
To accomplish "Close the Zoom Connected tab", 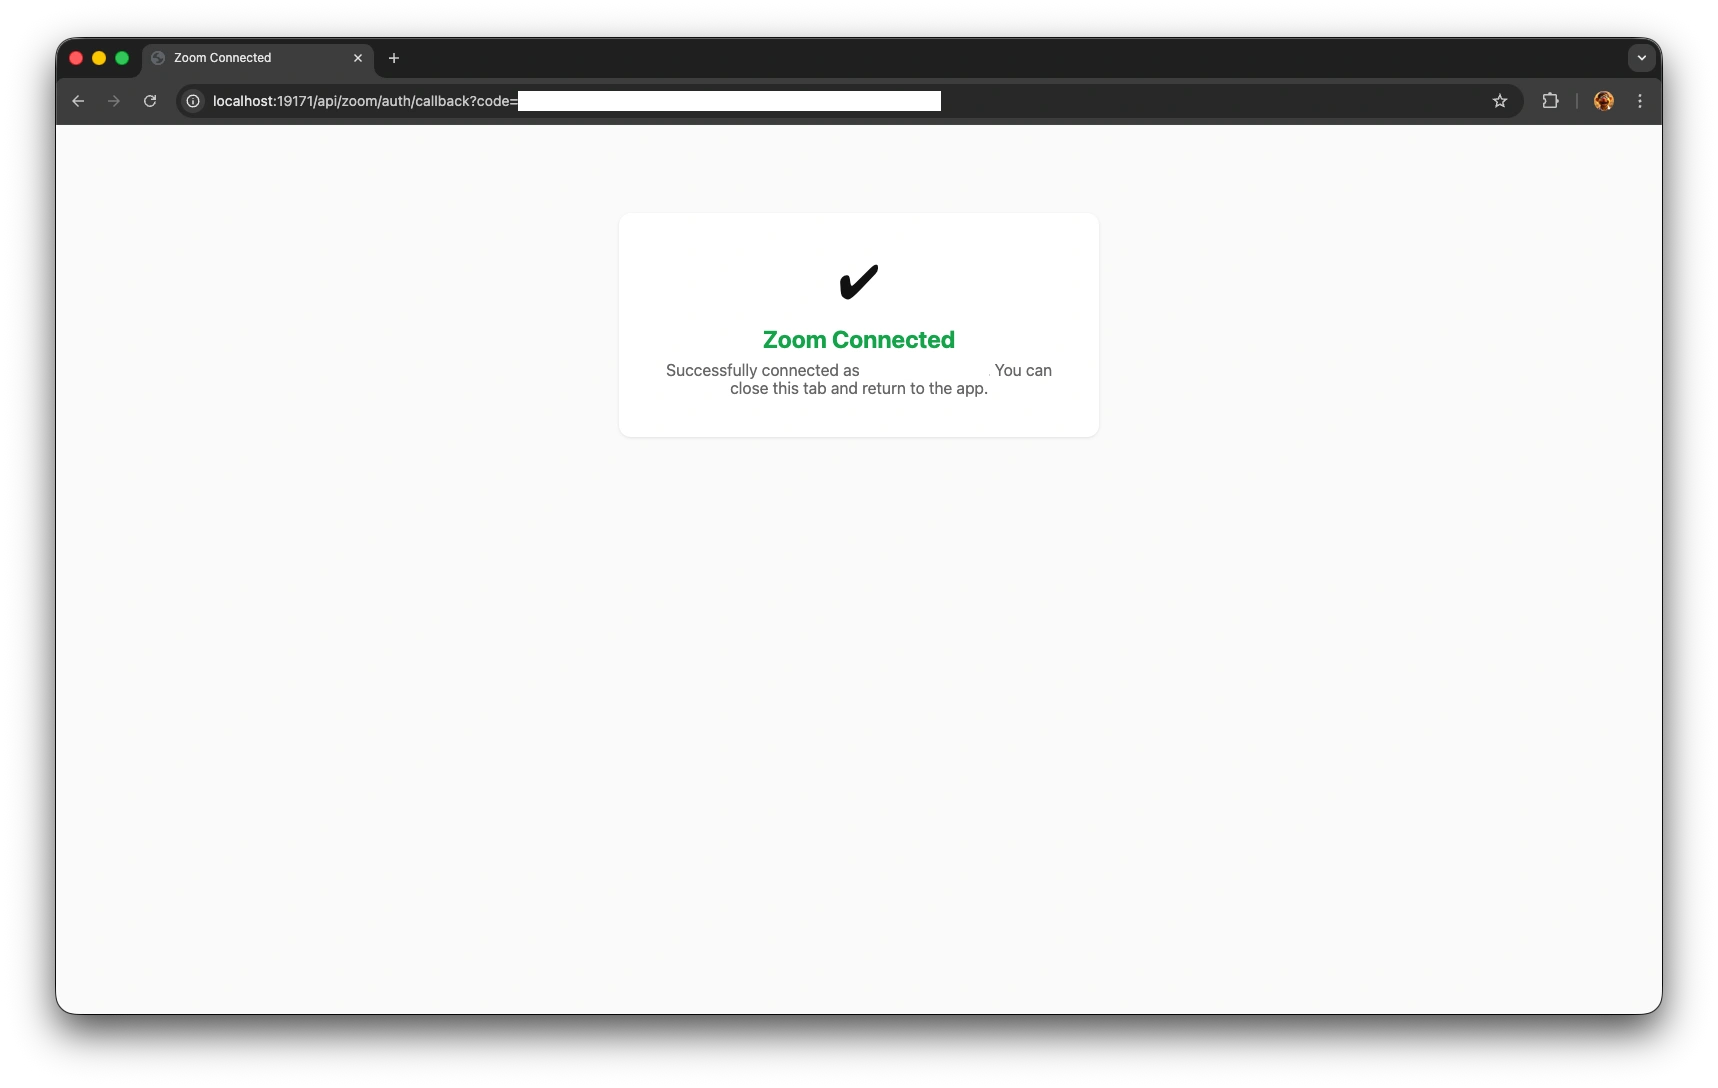I will (358, 58).
